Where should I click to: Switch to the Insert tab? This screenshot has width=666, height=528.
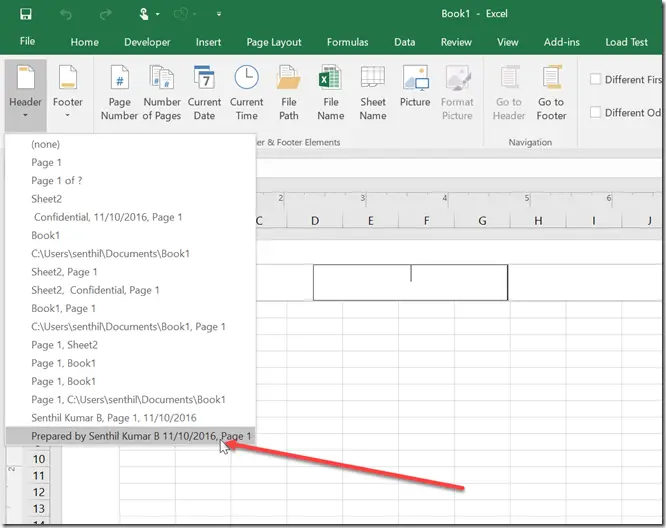coord(208,42)
